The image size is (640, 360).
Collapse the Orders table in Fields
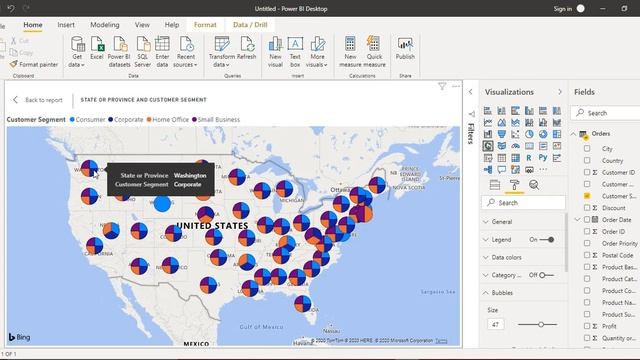pyautogui.click(x=573, y=133)
